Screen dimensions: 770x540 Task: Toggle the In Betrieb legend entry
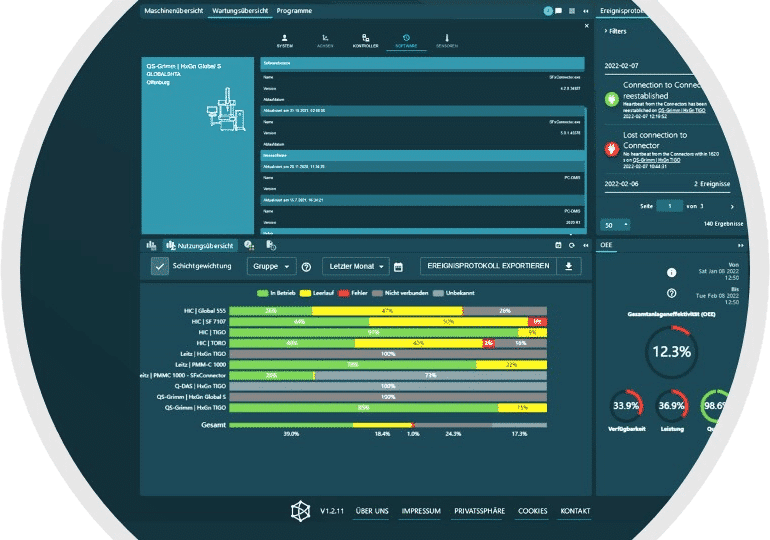point(276,293)
